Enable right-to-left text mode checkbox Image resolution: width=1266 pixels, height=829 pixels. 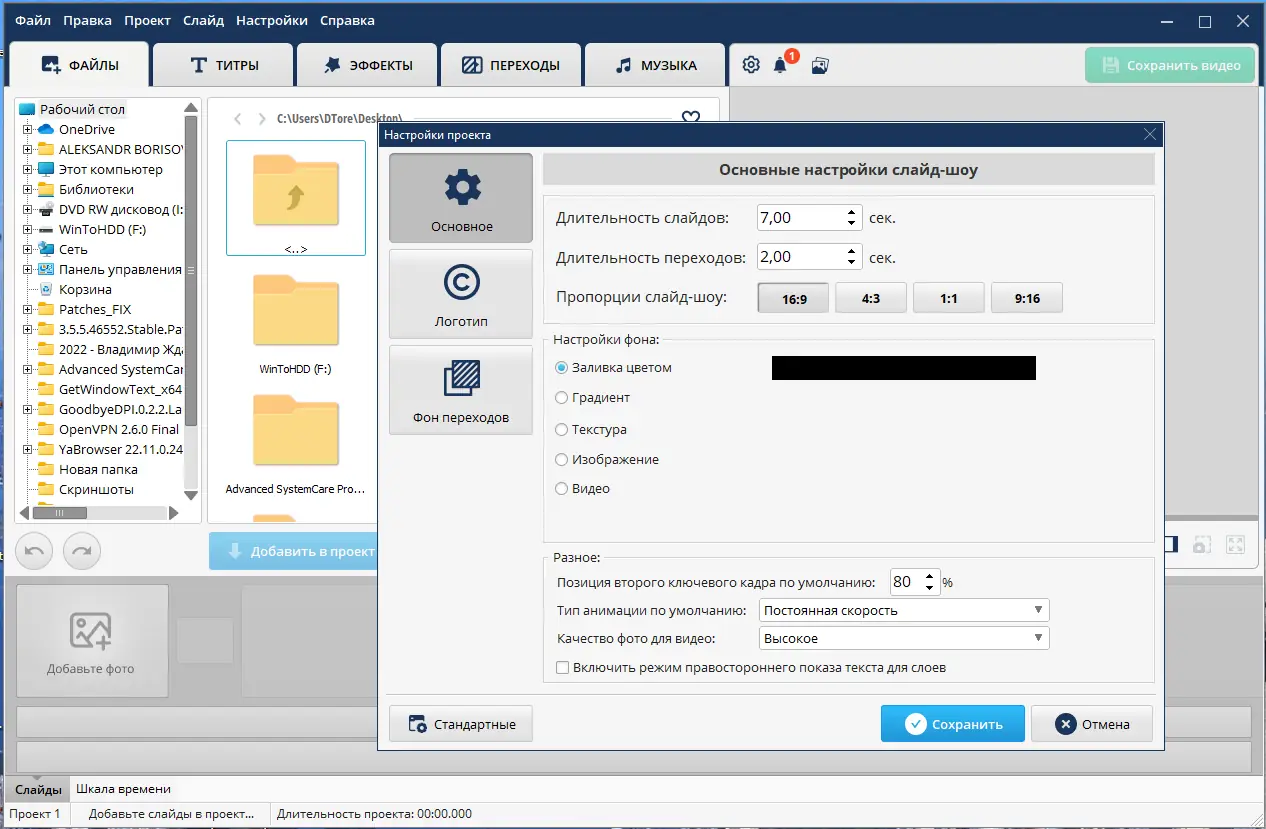tap(563, 667)
